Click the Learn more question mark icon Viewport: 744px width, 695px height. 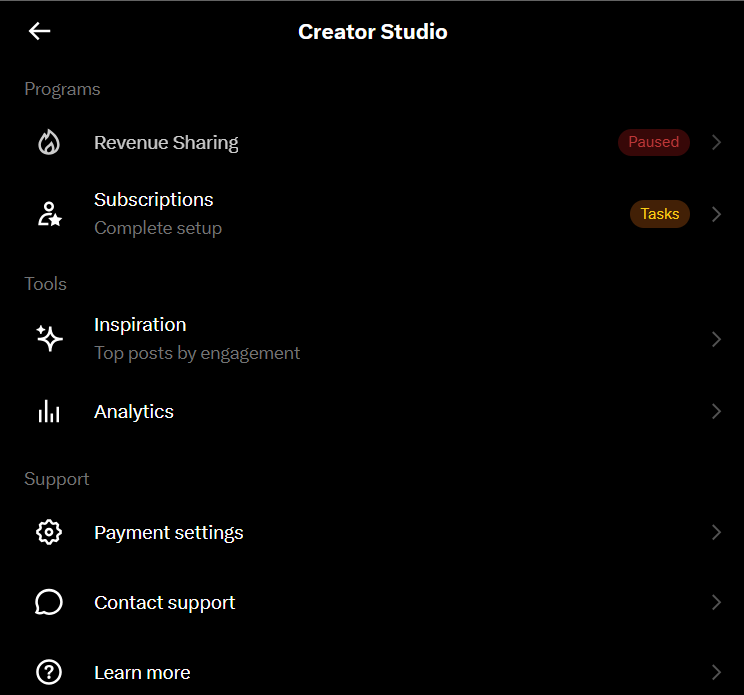coord(49,672)
